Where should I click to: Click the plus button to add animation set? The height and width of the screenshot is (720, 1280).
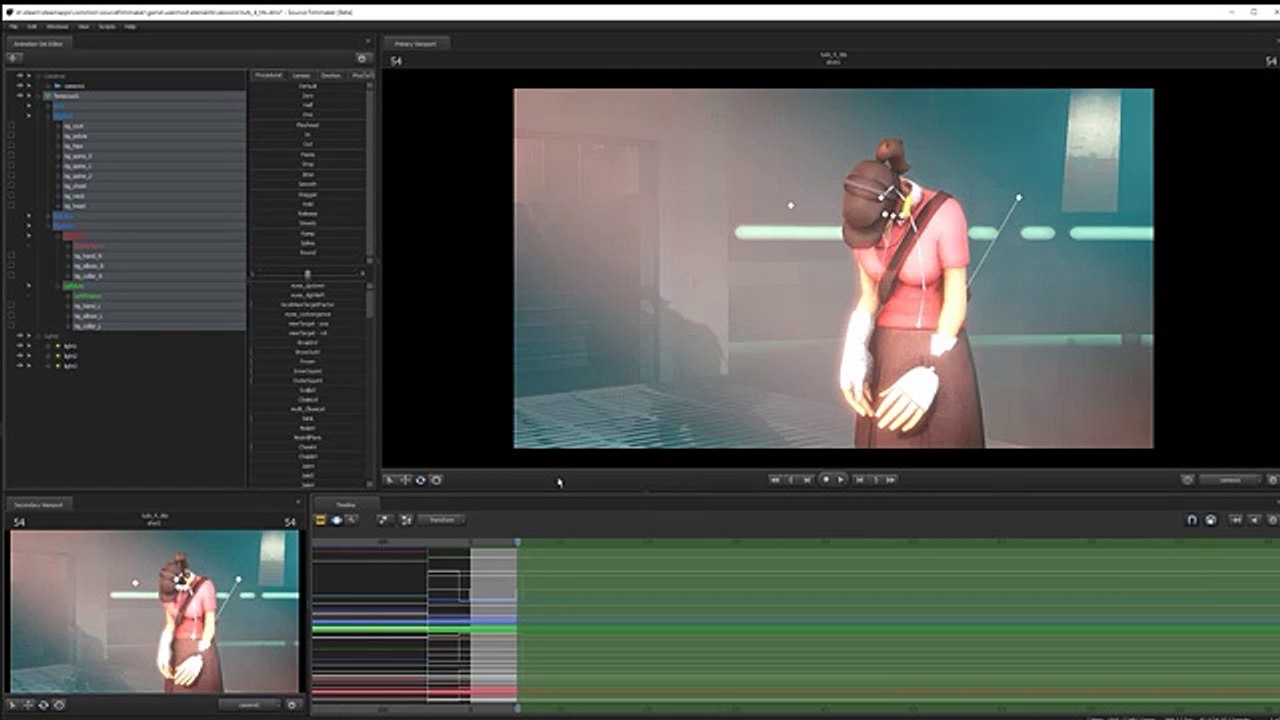click(x=14, y=58)
